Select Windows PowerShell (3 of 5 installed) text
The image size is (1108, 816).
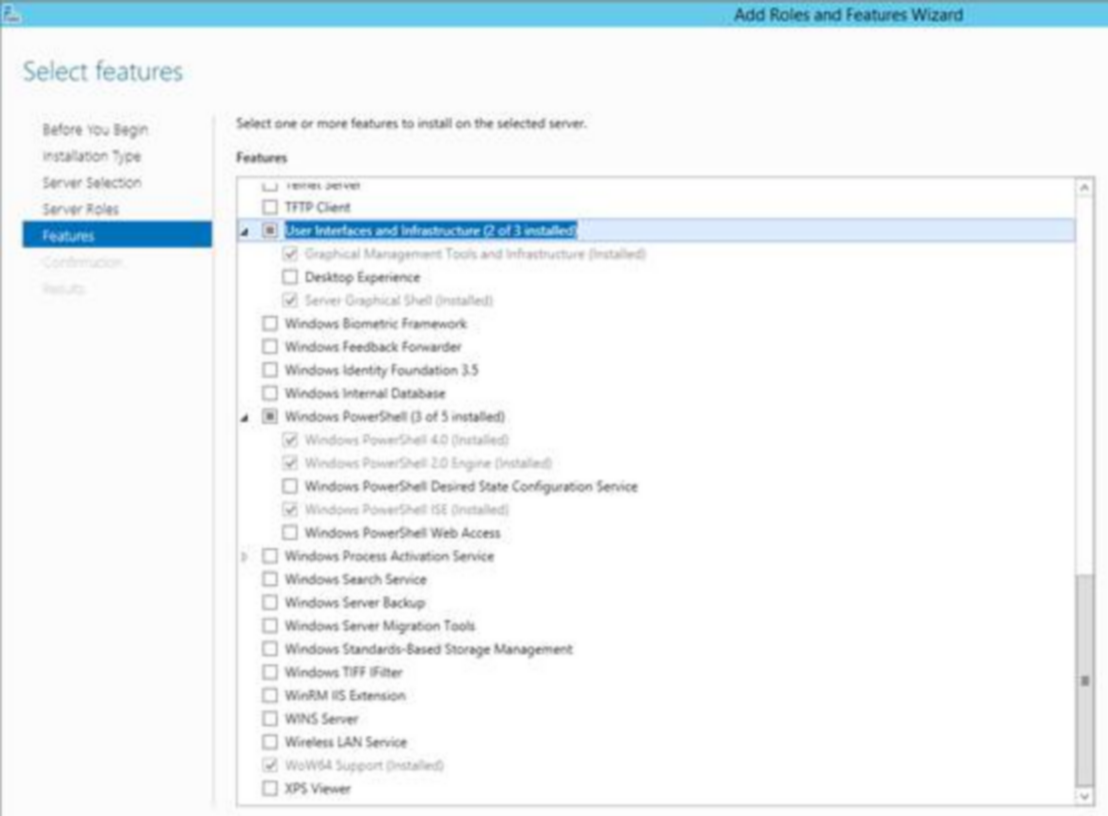pyautogui.click(x=394, y=416)
